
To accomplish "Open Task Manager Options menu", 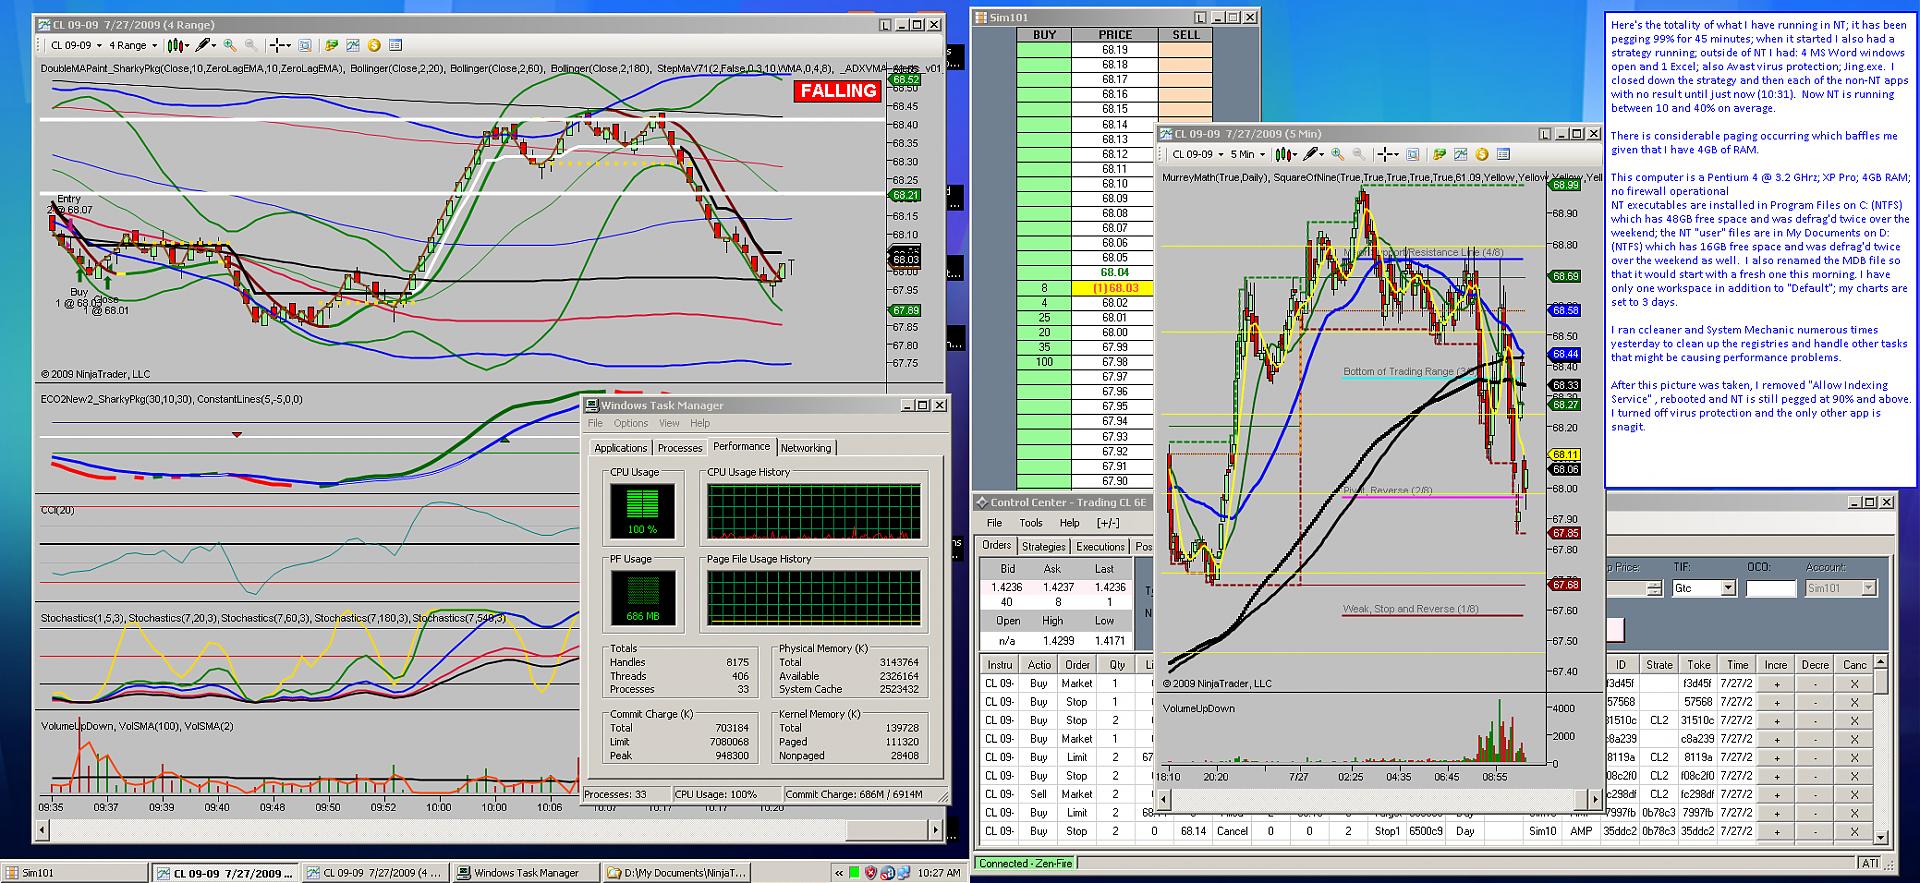I will (x=631, y=423).
